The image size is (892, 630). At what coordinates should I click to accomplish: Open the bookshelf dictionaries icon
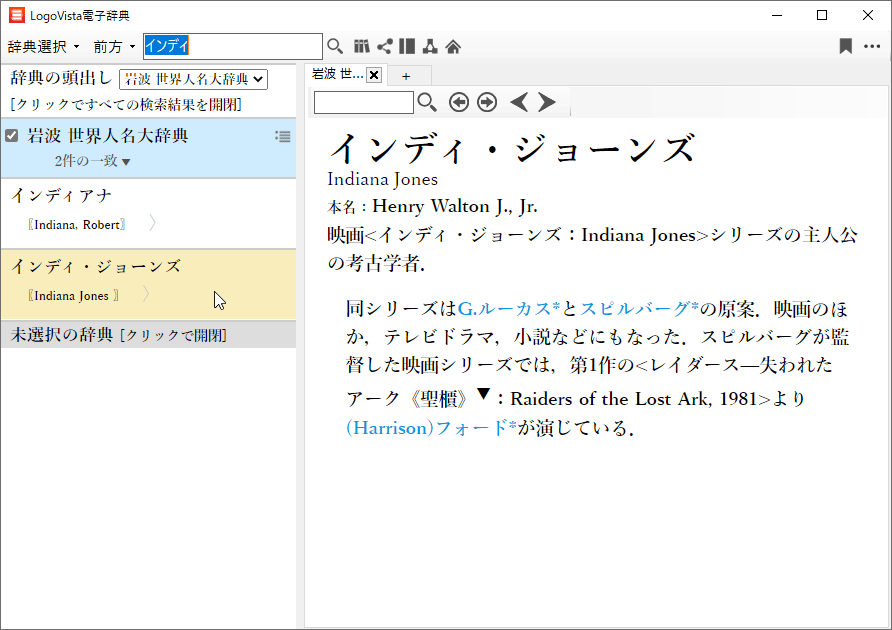361,46
